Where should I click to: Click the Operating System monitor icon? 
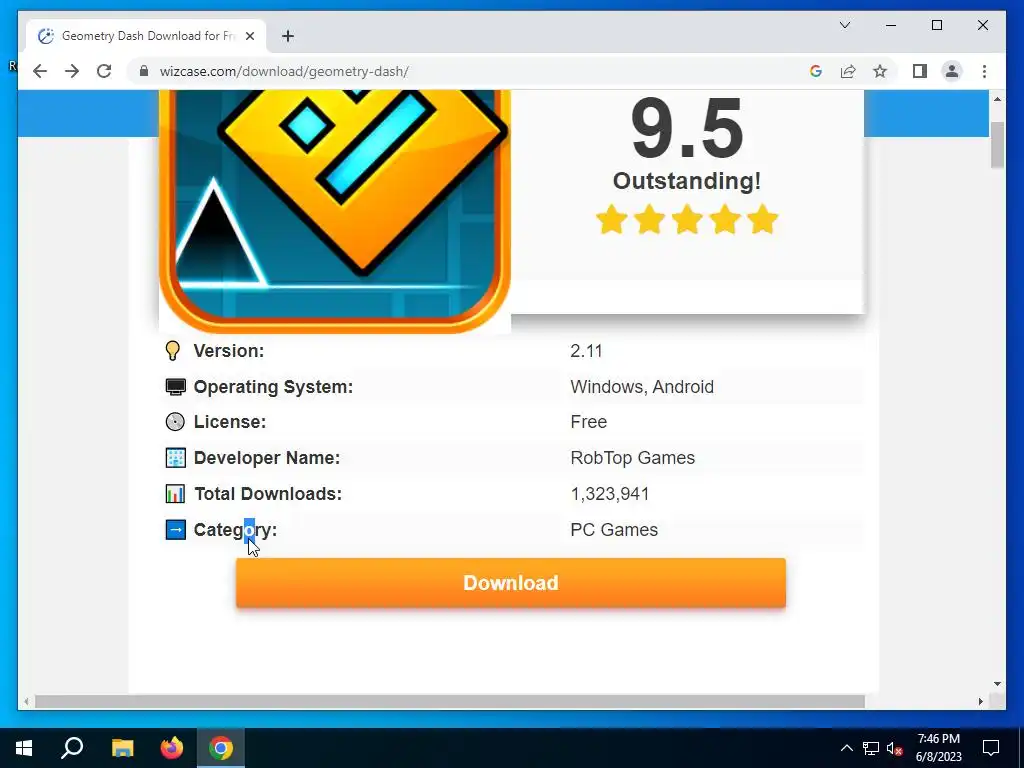tap(175, 387)
